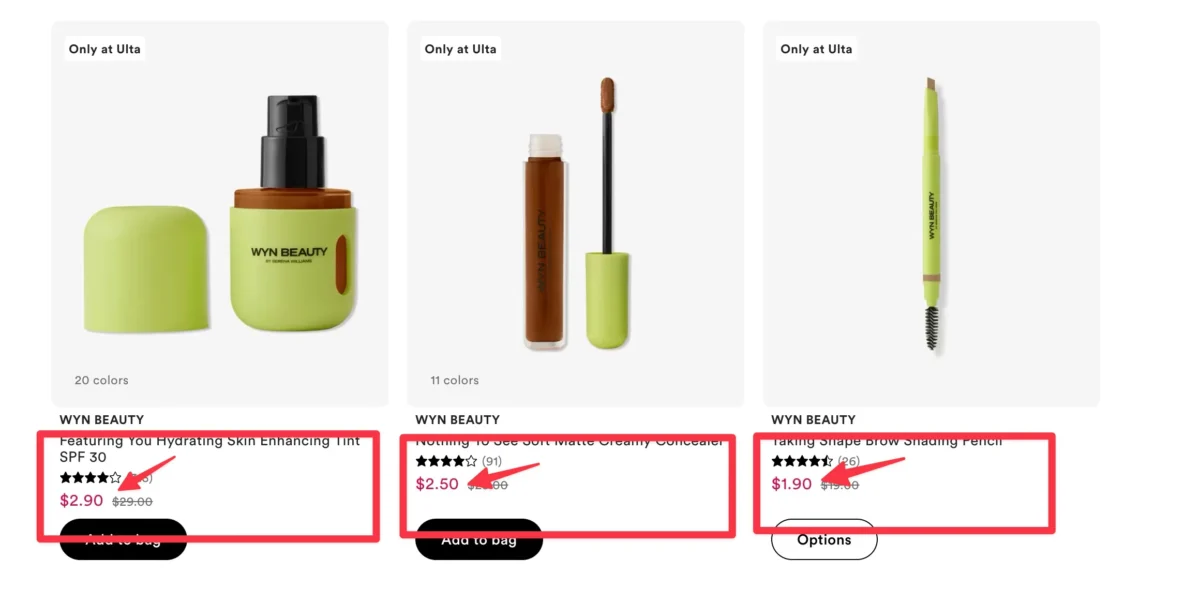The width and height of the screenshot is (1200, 604).
Task: Click Add to bag for the Concealer
Action: 479,540
